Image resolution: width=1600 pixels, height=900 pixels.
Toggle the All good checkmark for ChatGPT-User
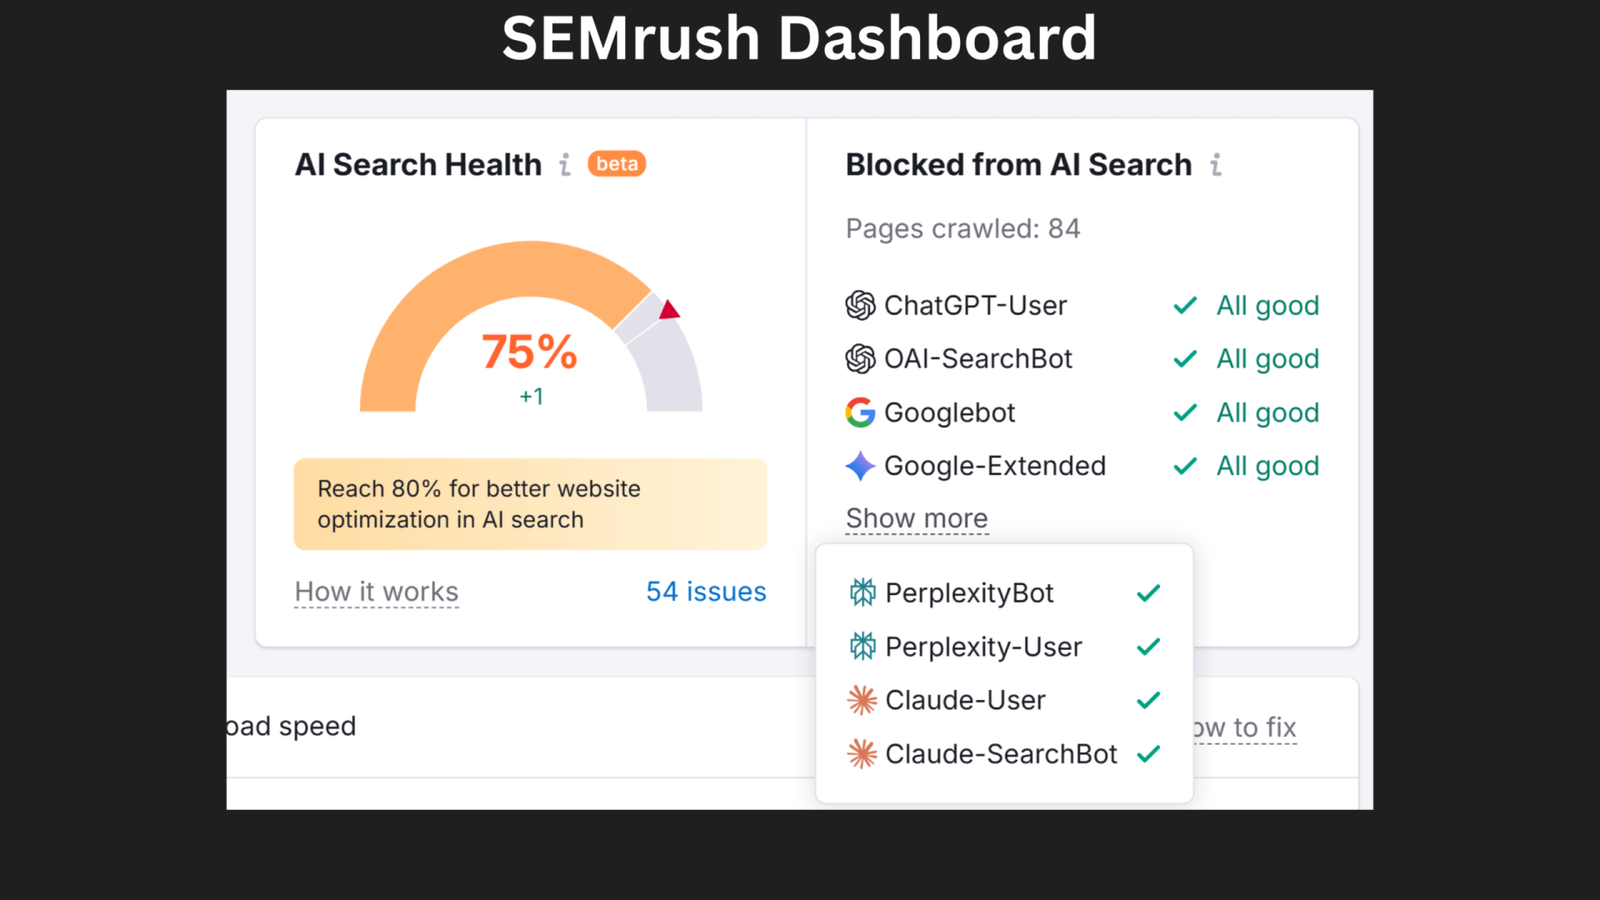tap(1184, 306)
